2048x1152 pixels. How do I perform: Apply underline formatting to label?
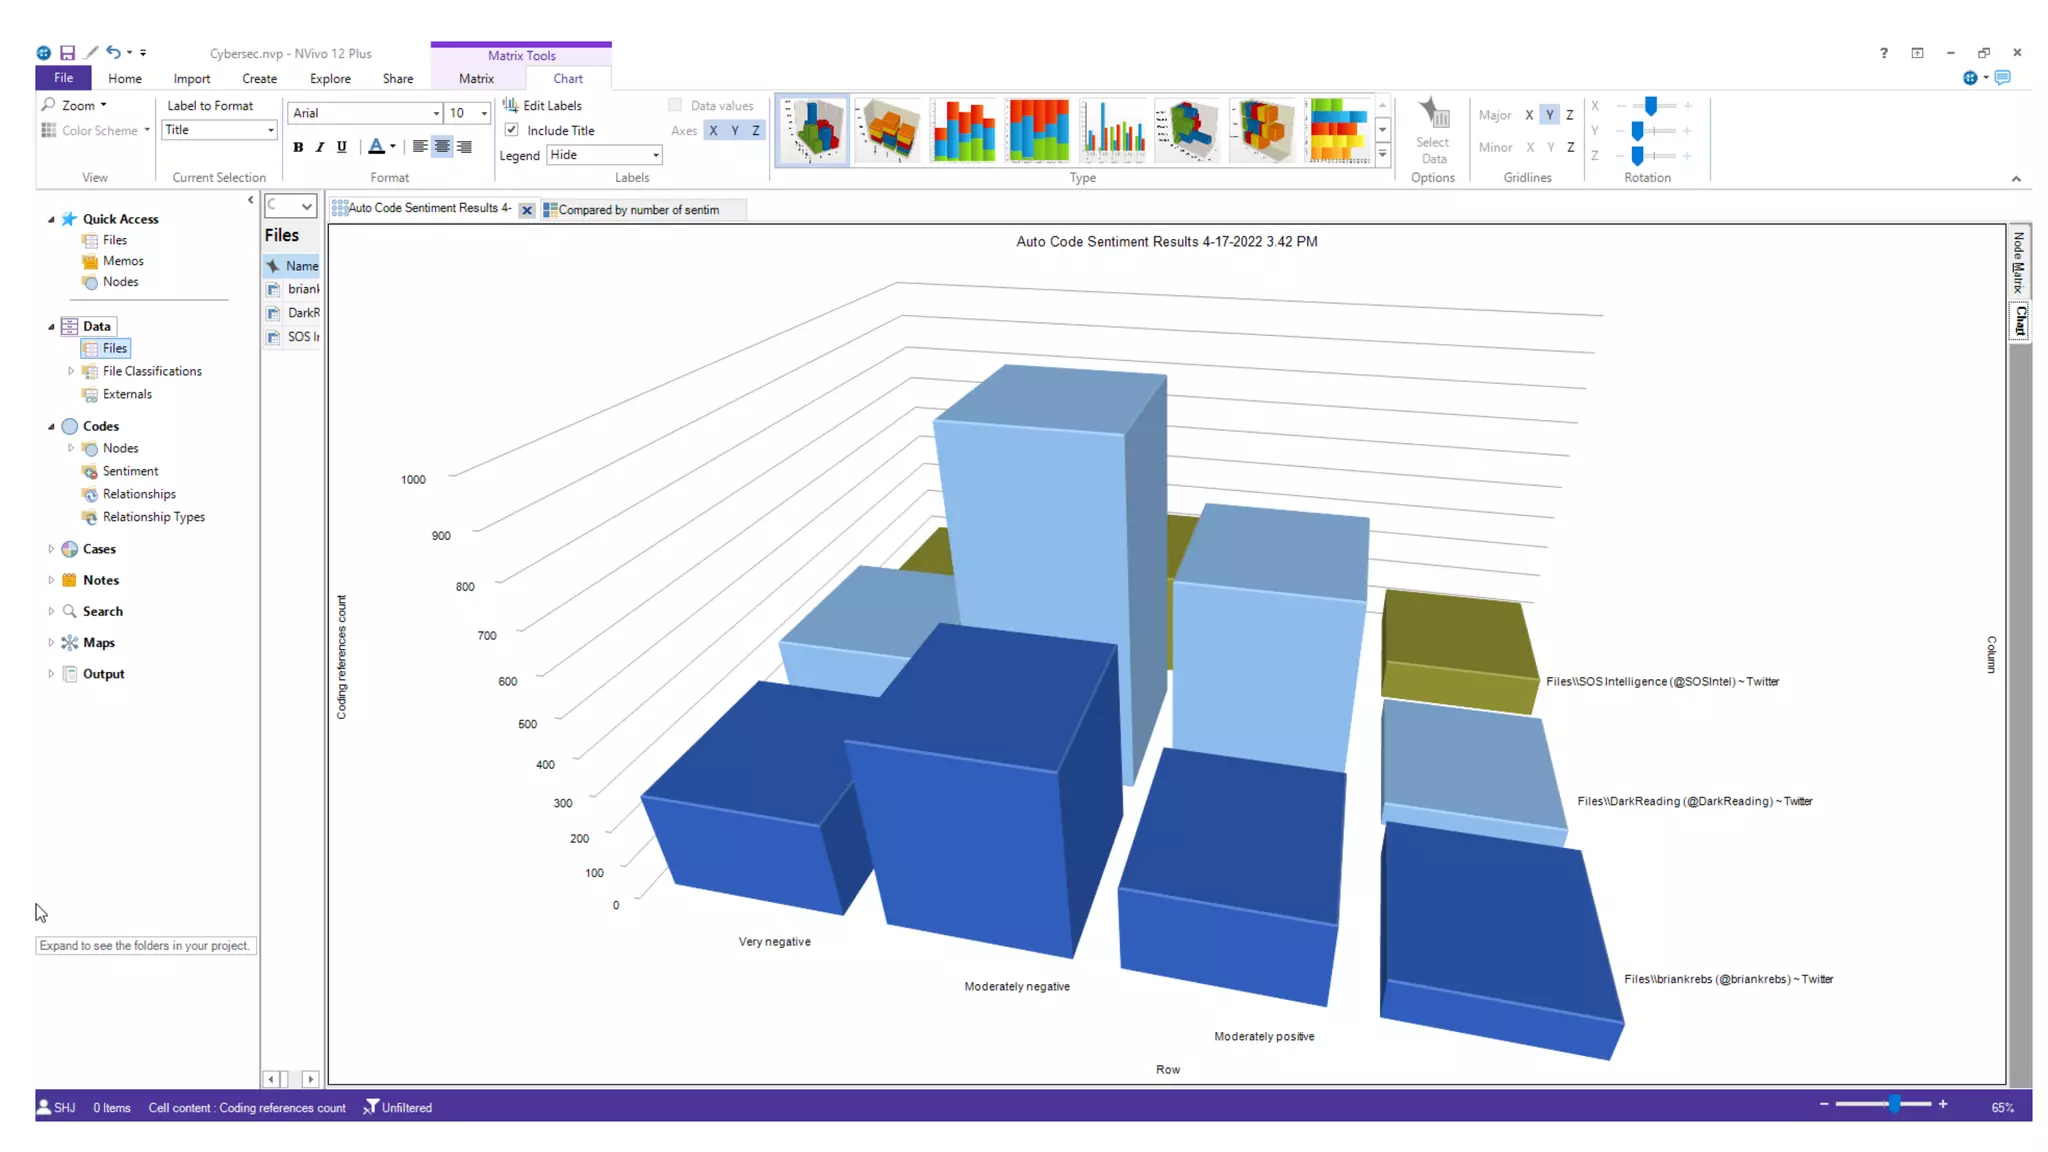342,147
